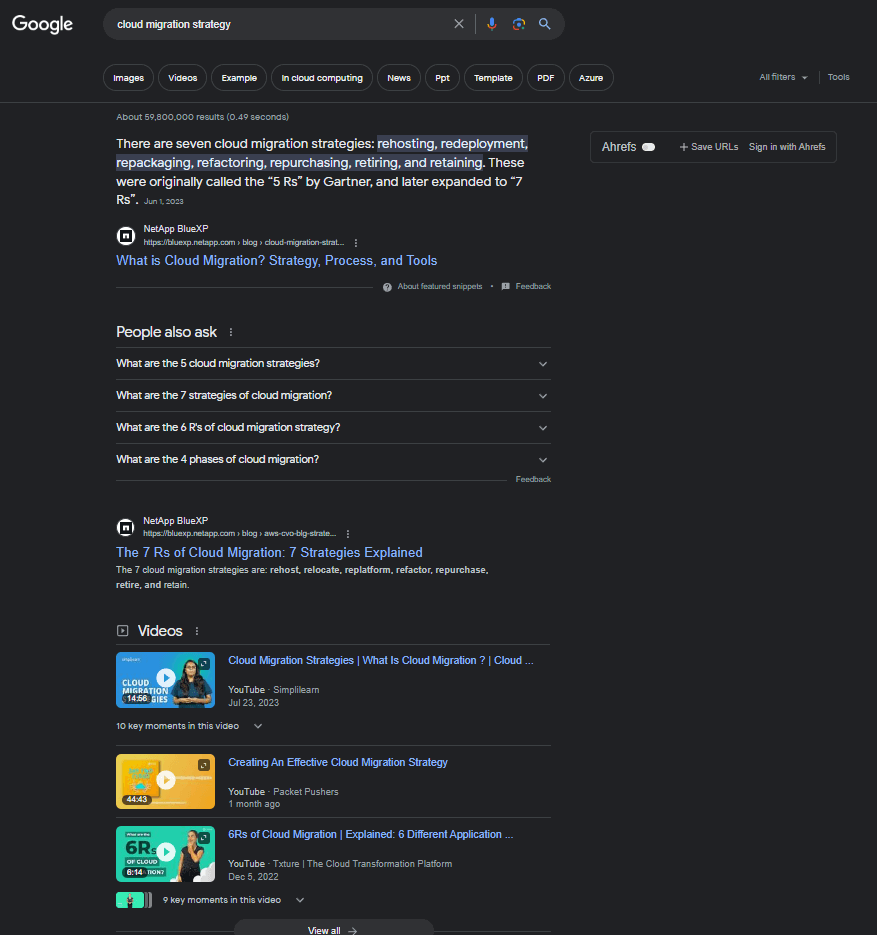Select the PDF filter chip
Screen dimensions: 877x935
[546, 78]
